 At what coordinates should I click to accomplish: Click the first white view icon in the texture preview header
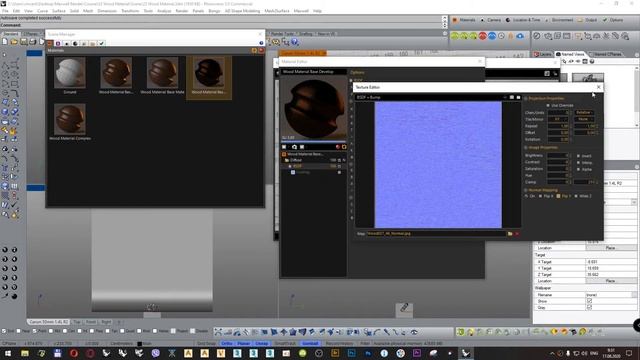point(511,98)
